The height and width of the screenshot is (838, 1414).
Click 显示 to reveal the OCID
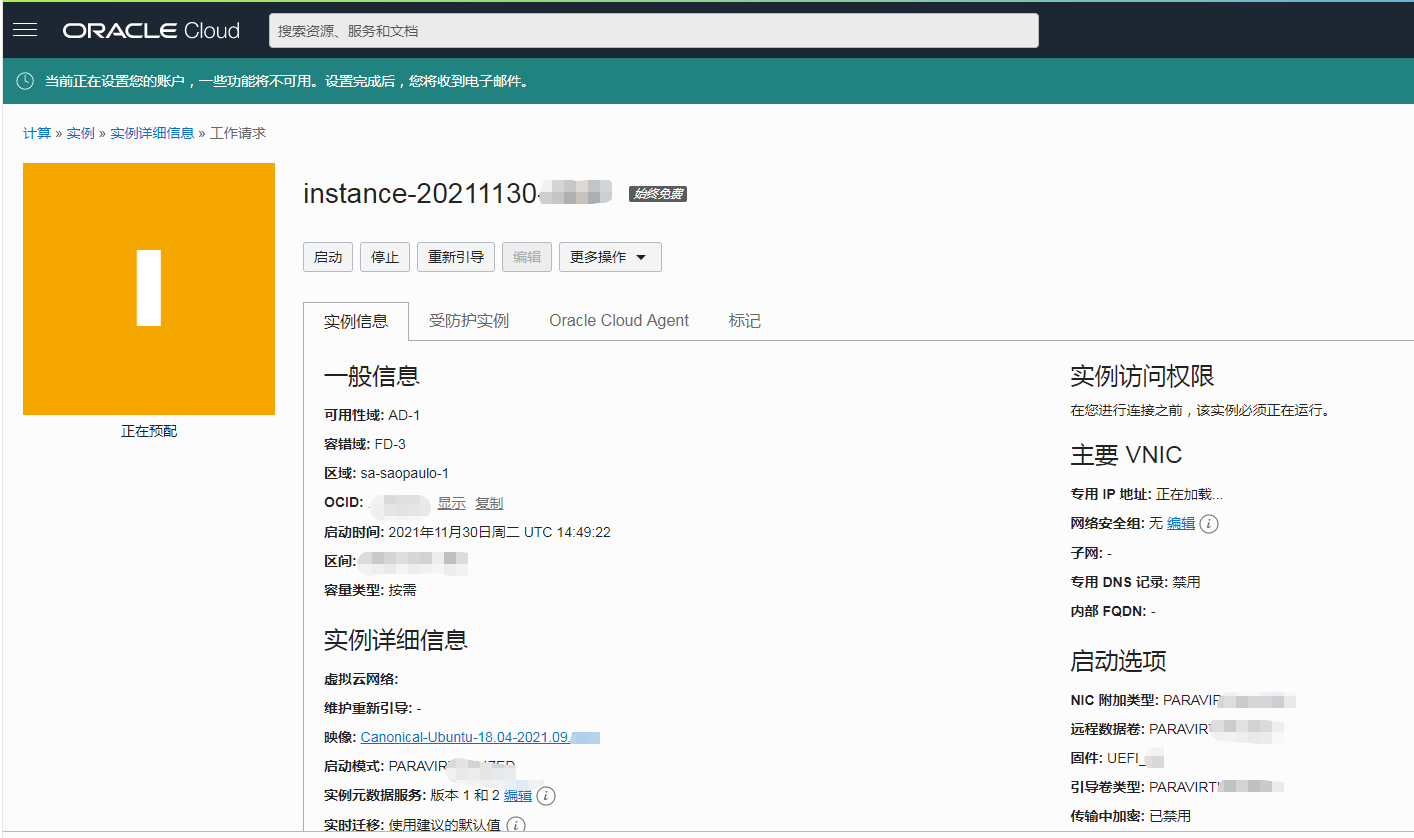(451, 503)
